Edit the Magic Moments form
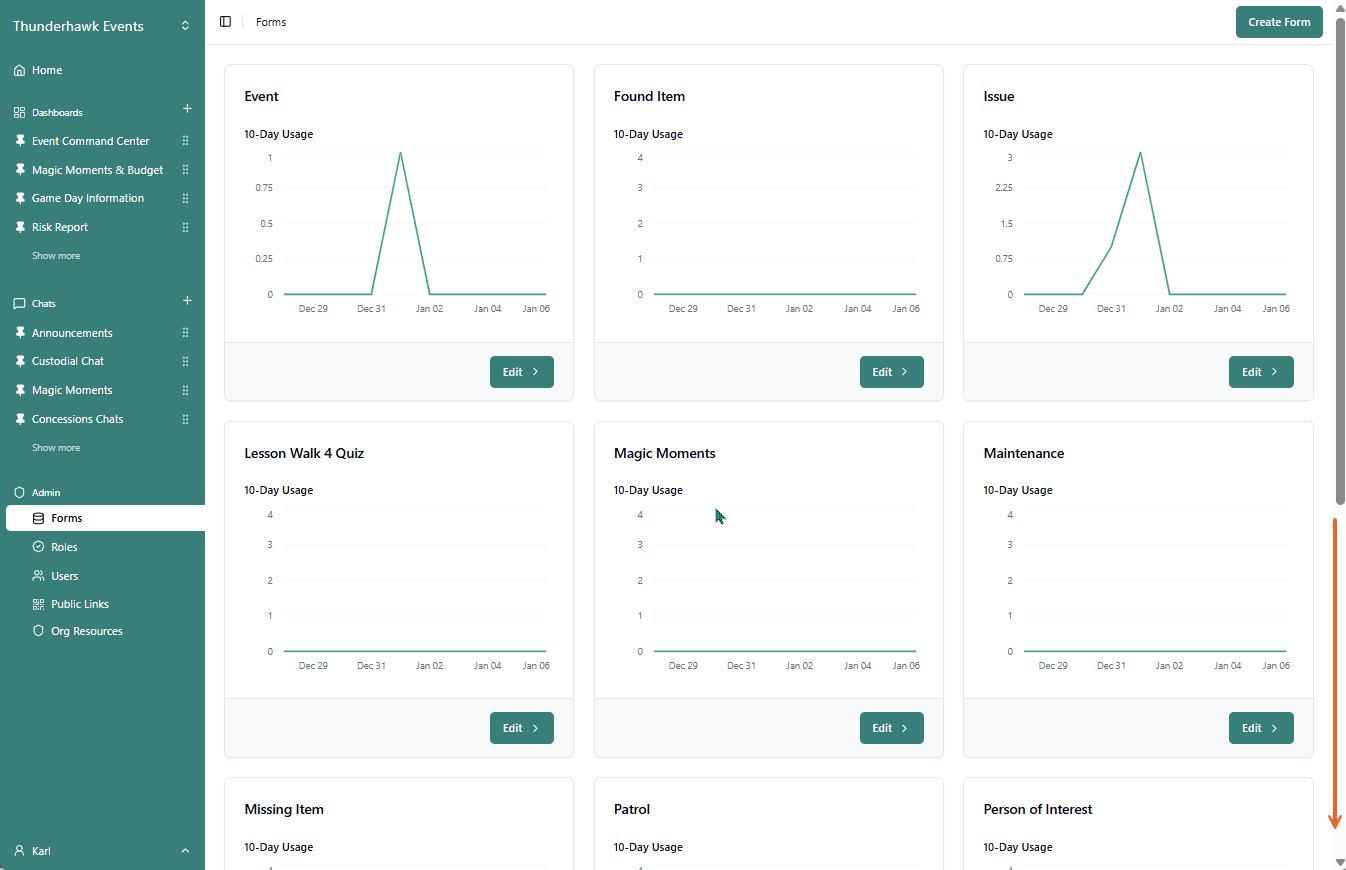Viewport: 1346px width, 870px height. click(x=891, y=728)
